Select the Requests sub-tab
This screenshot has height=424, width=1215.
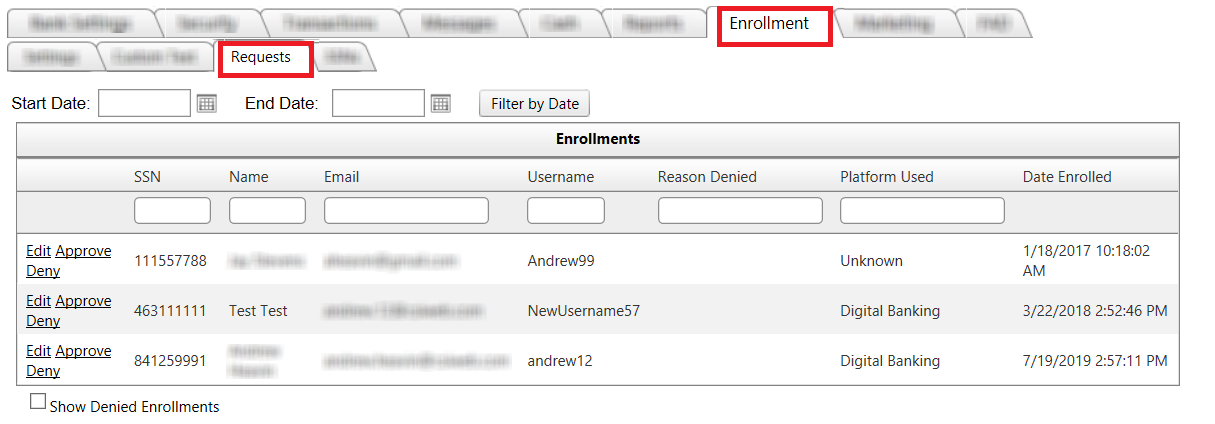[261, 58]
